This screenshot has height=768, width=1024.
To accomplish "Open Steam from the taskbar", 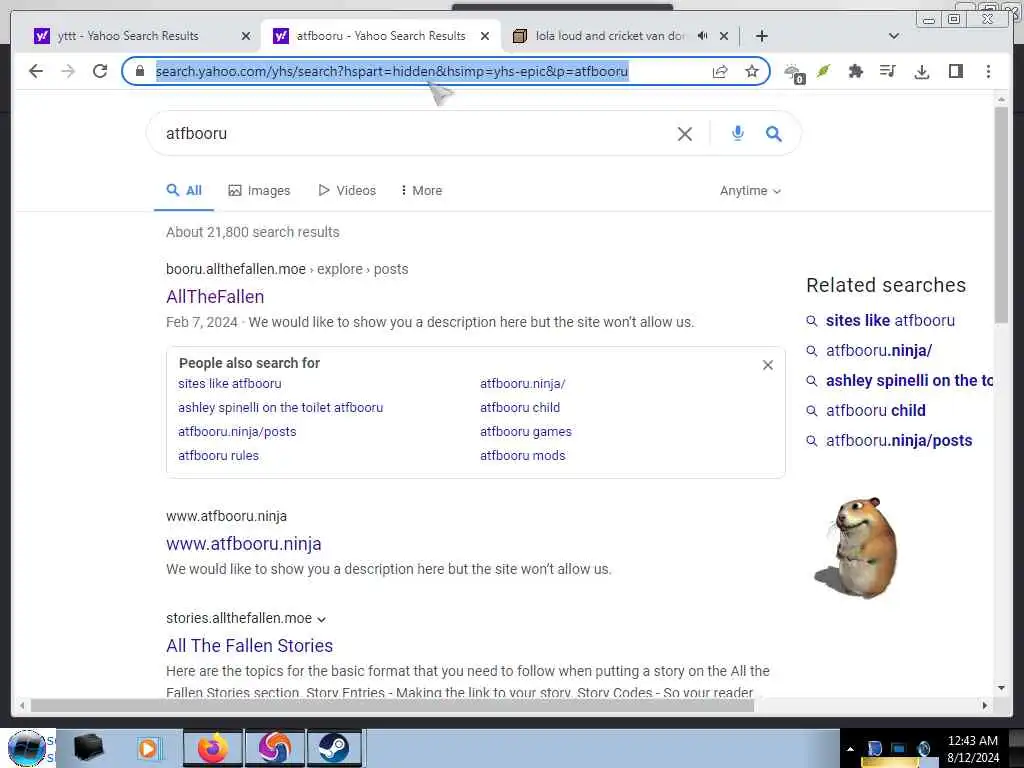I will tap(334, 748).
